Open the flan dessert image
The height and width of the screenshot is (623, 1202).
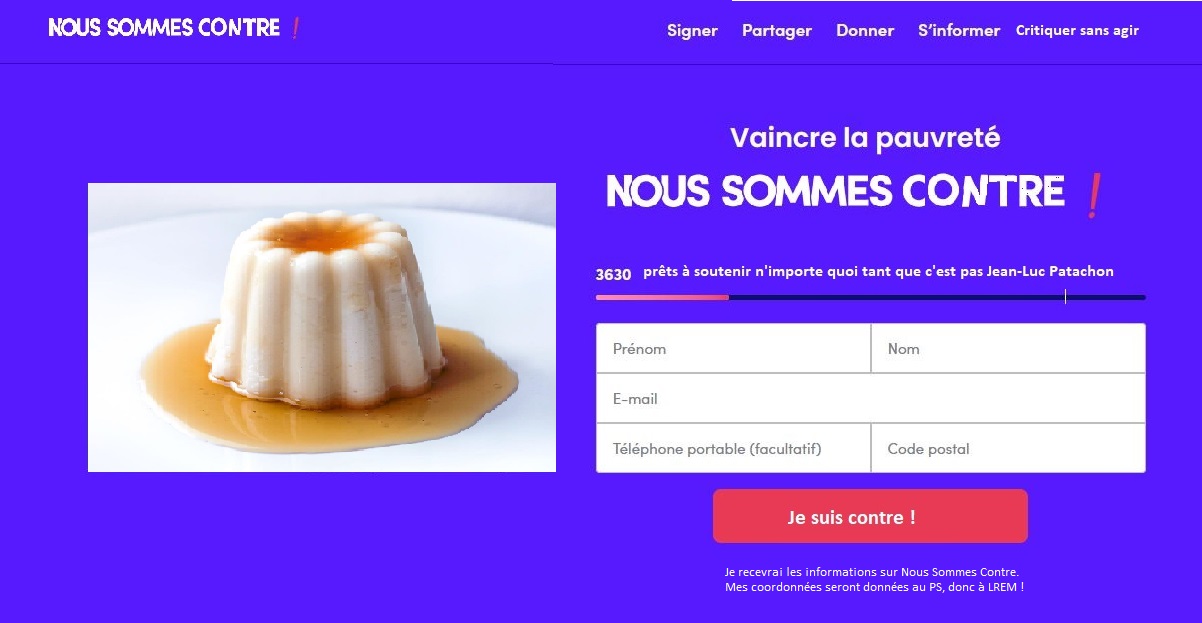(322, 327)
